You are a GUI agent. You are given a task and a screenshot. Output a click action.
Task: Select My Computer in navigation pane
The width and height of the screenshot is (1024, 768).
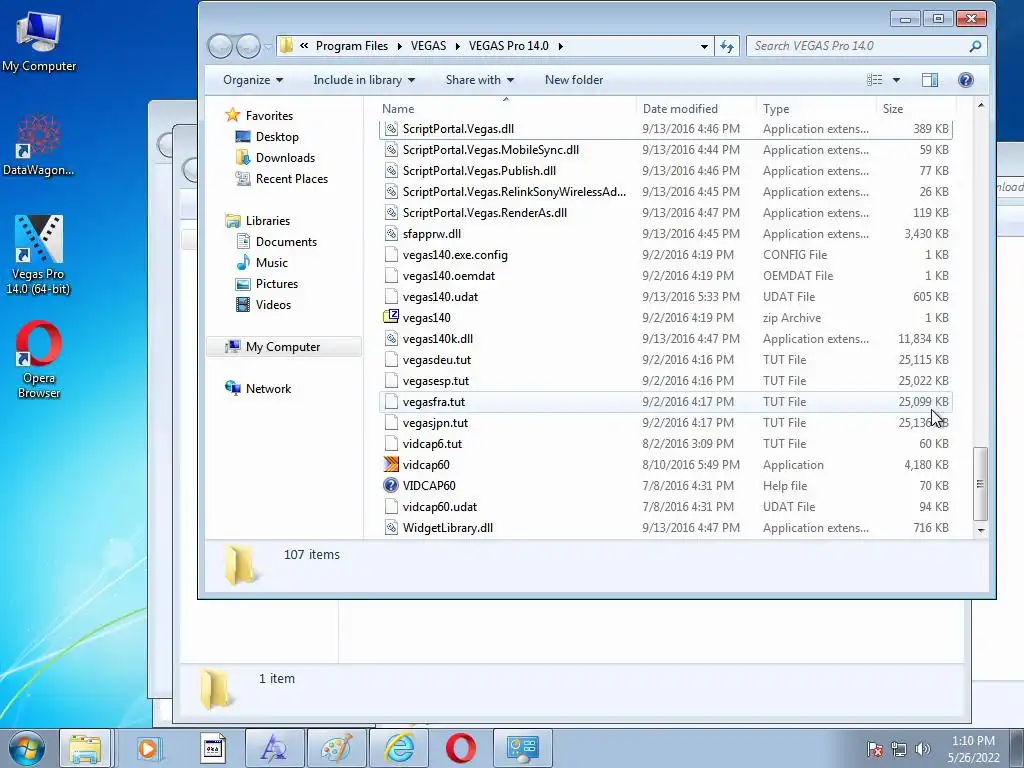point(283,347)
